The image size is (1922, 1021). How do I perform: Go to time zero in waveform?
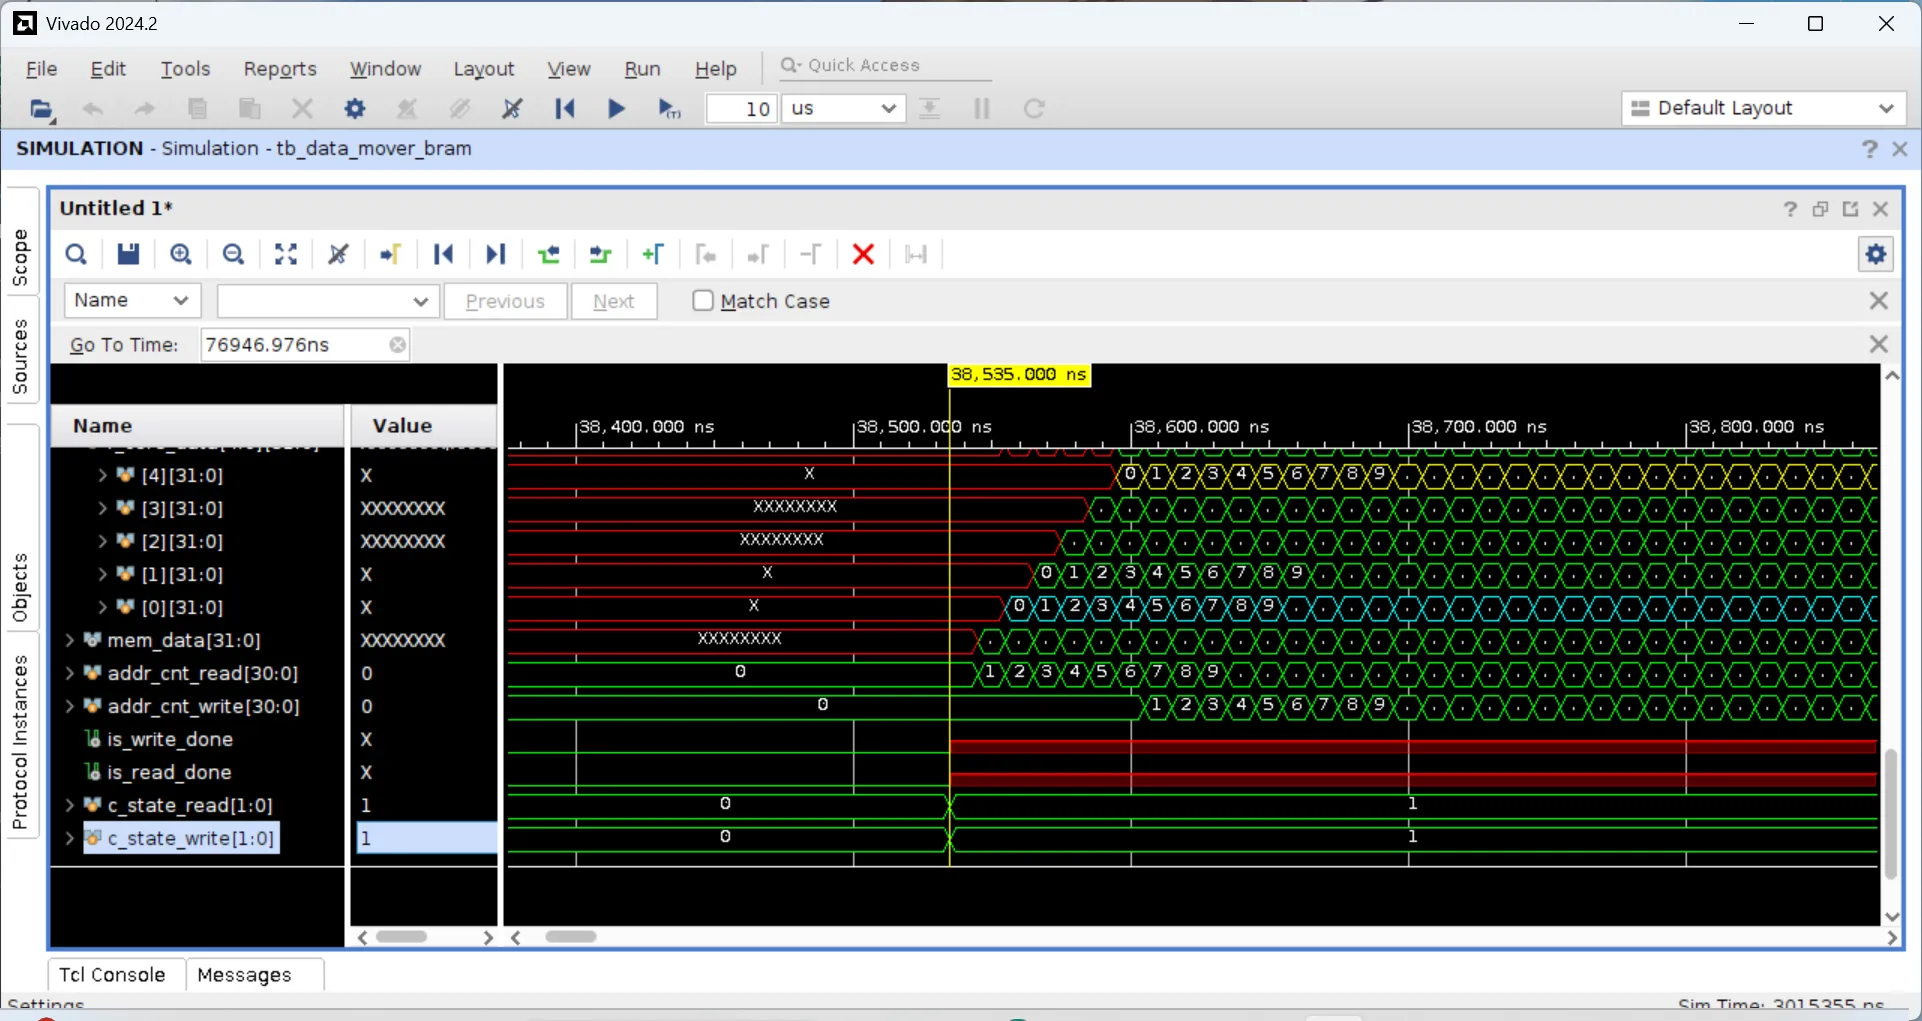tap(444, 255)
